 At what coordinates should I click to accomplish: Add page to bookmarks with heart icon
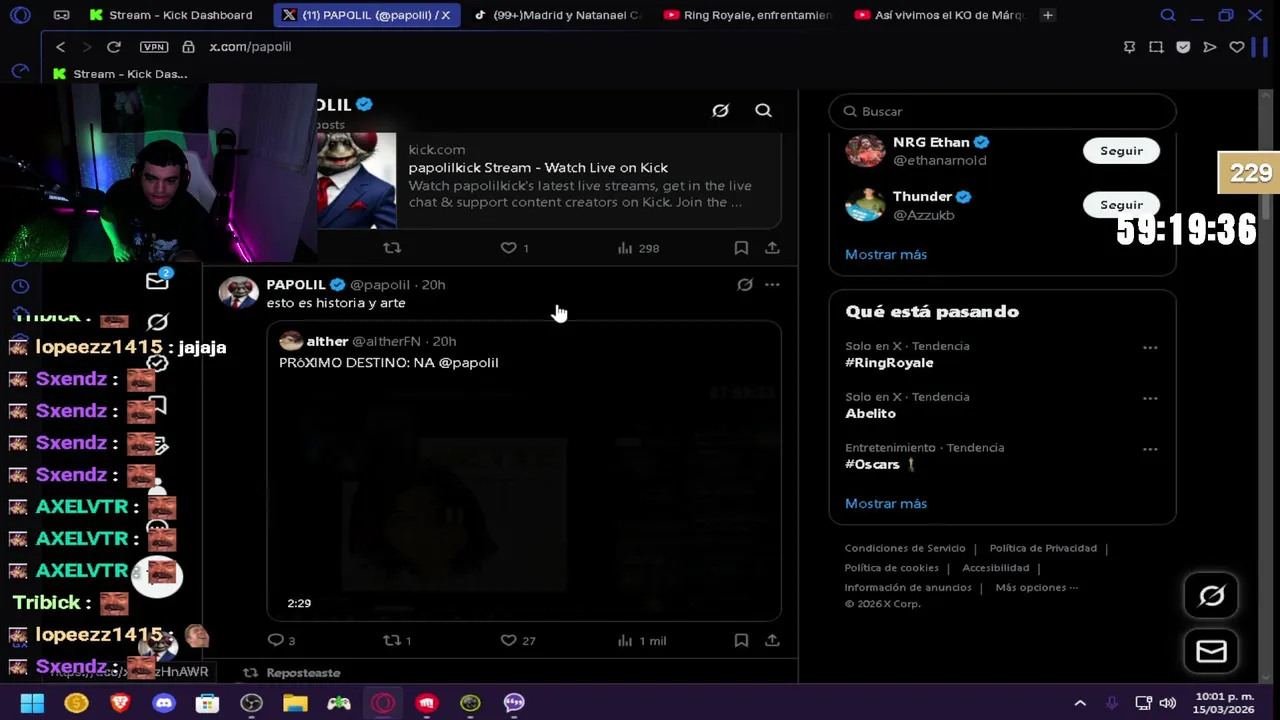click(1237, 47)
